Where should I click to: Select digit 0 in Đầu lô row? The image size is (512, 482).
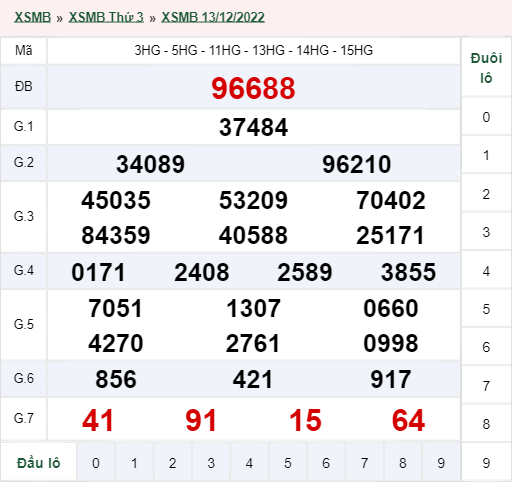(96, 463)
